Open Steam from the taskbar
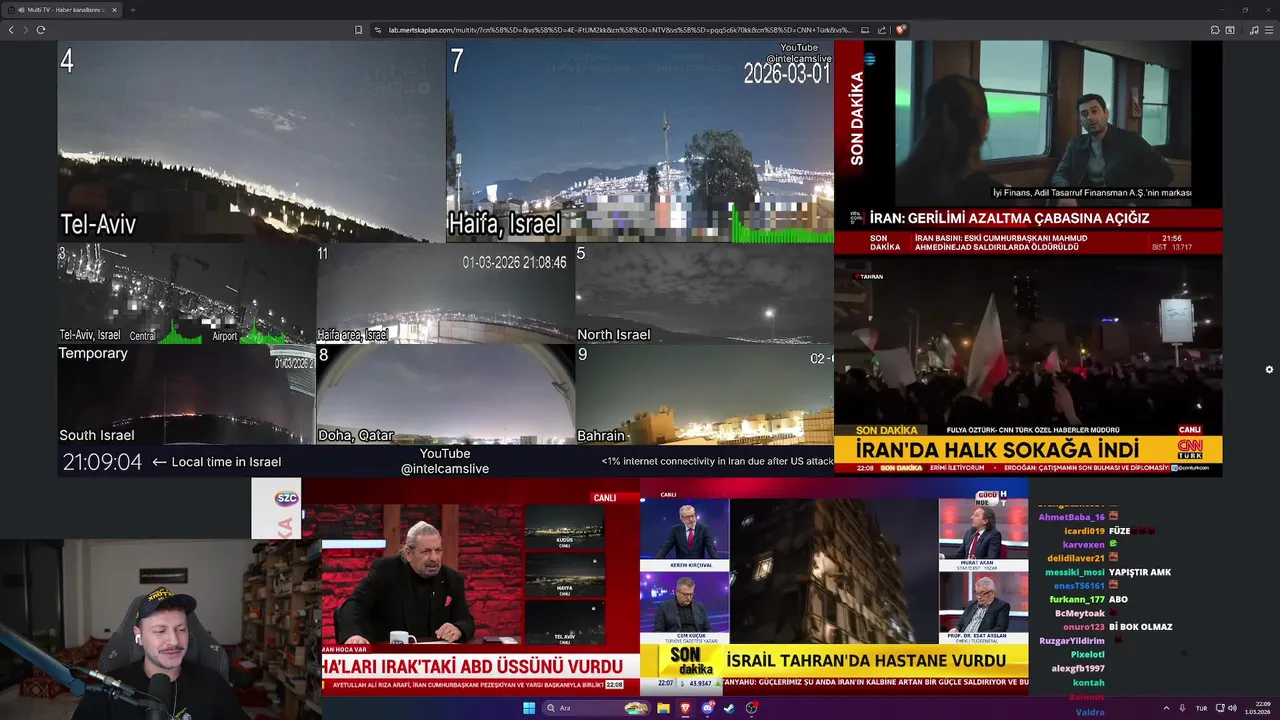 (729, 708)
